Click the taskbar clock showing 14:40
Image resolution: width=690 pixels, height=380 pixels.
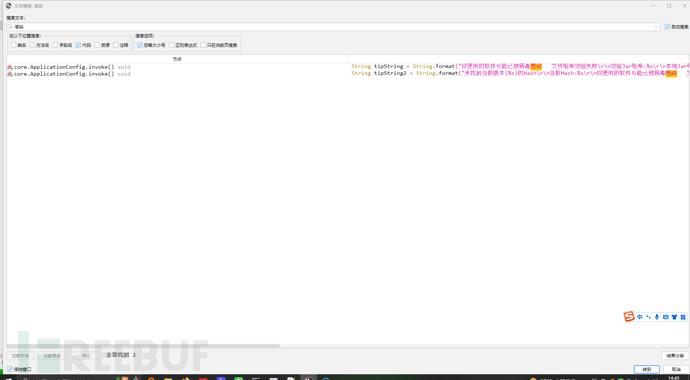[673, 378]
